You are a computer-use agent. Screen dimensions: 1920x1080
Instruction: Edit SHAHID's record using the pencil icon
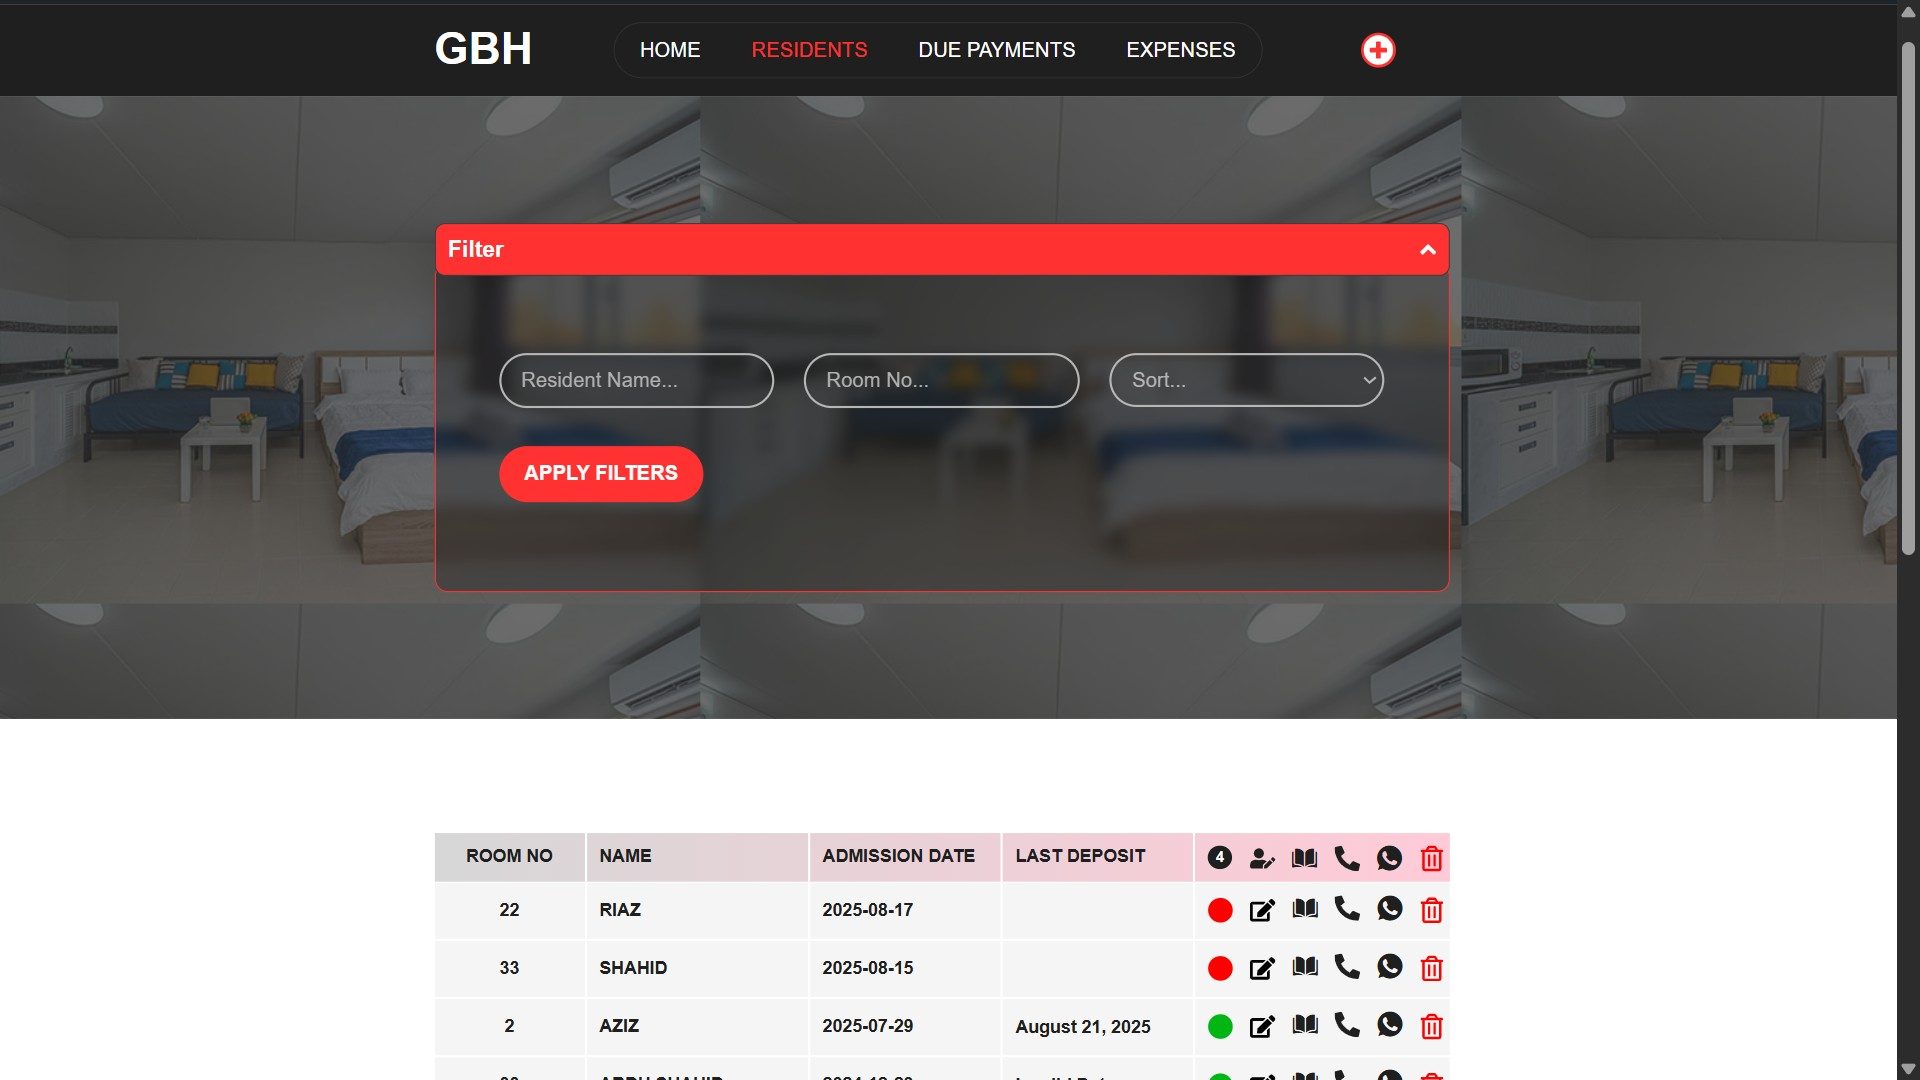point(1262,968)
